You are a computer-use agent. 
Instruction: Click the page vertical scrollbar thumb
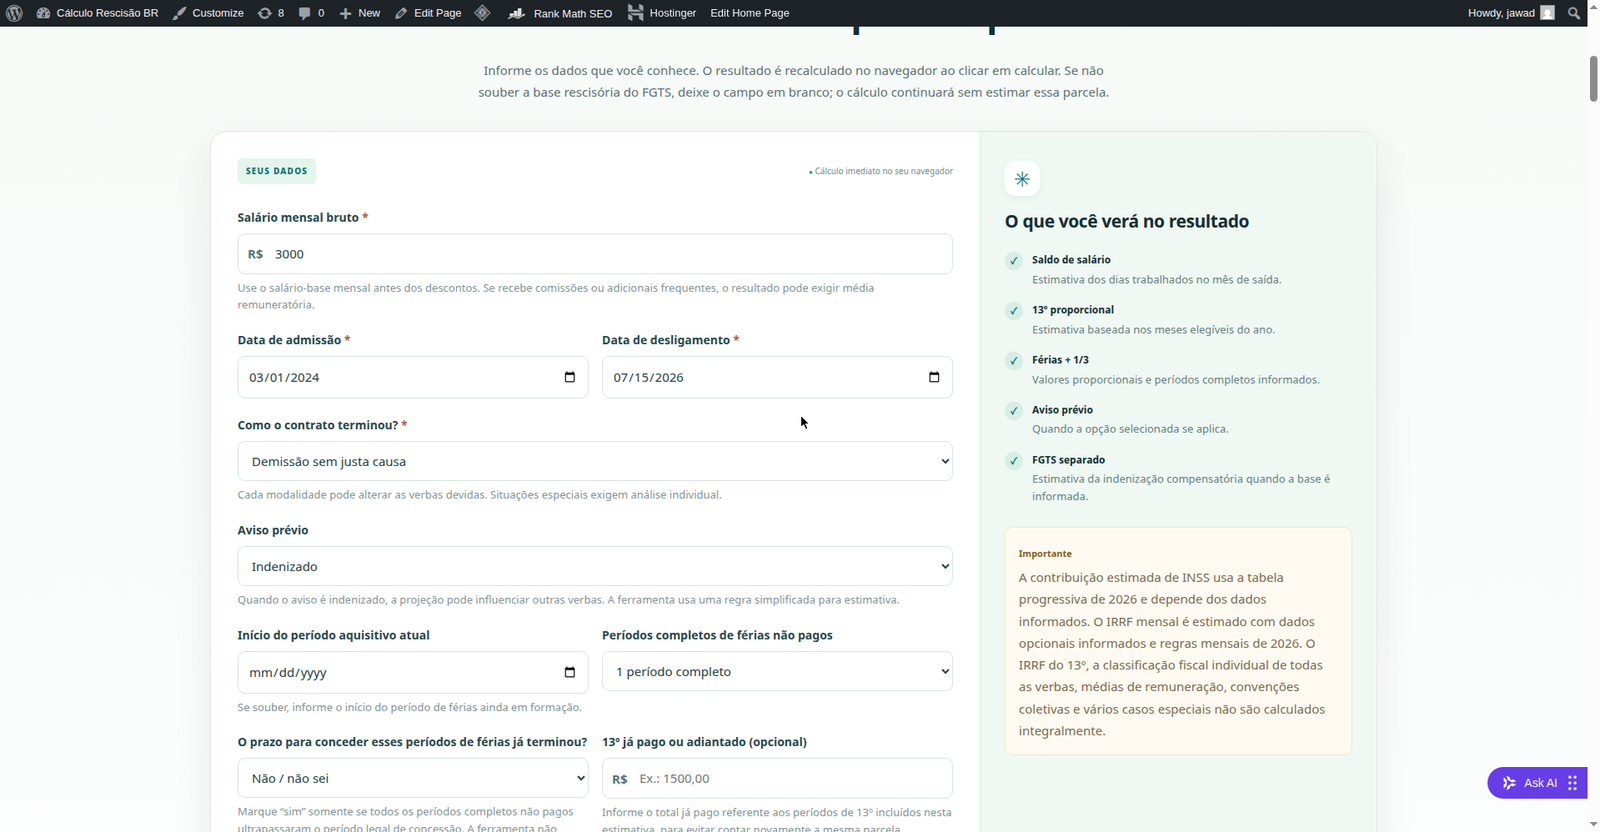pyautogui.click(x=1593, y=79)
